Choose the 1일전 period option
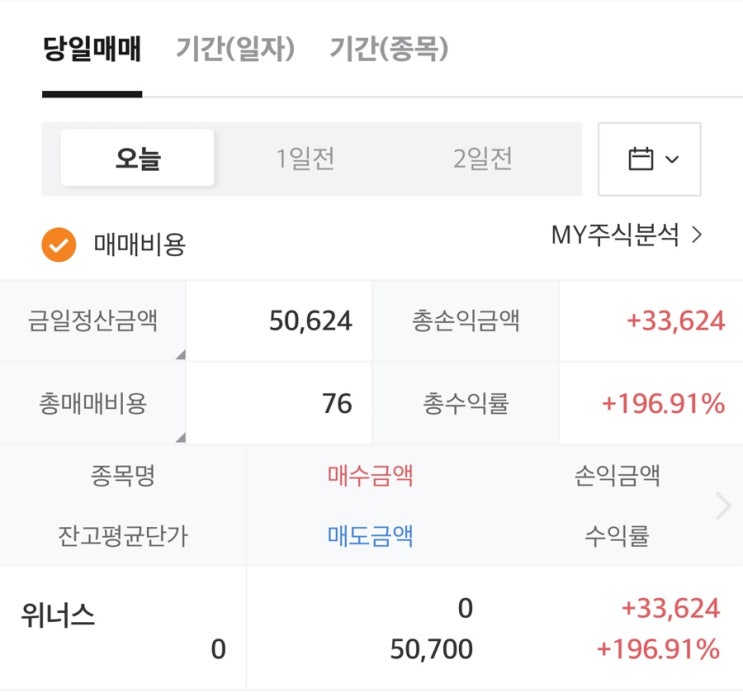Image resolution: width=743 pixels, height=698 pixels. (305, 158)
